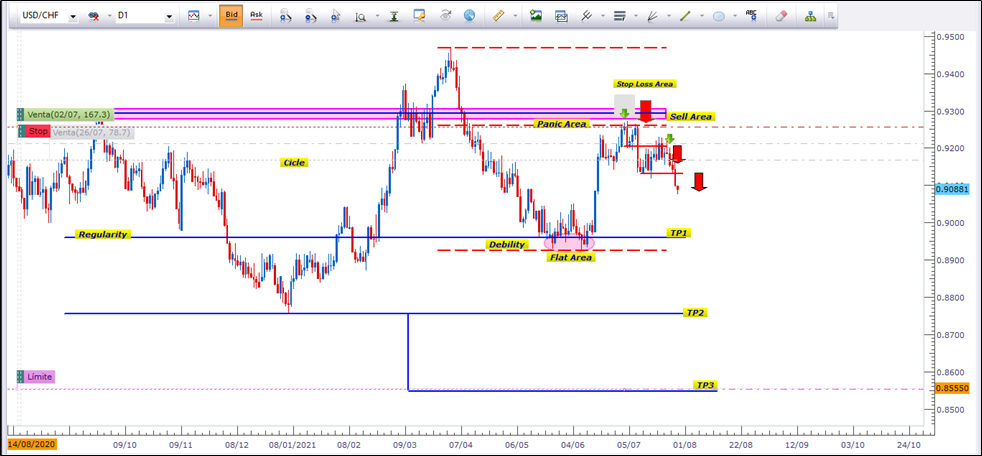Select the fan lines drawing tool
982x456 pixels.
[x=653, y=17]
